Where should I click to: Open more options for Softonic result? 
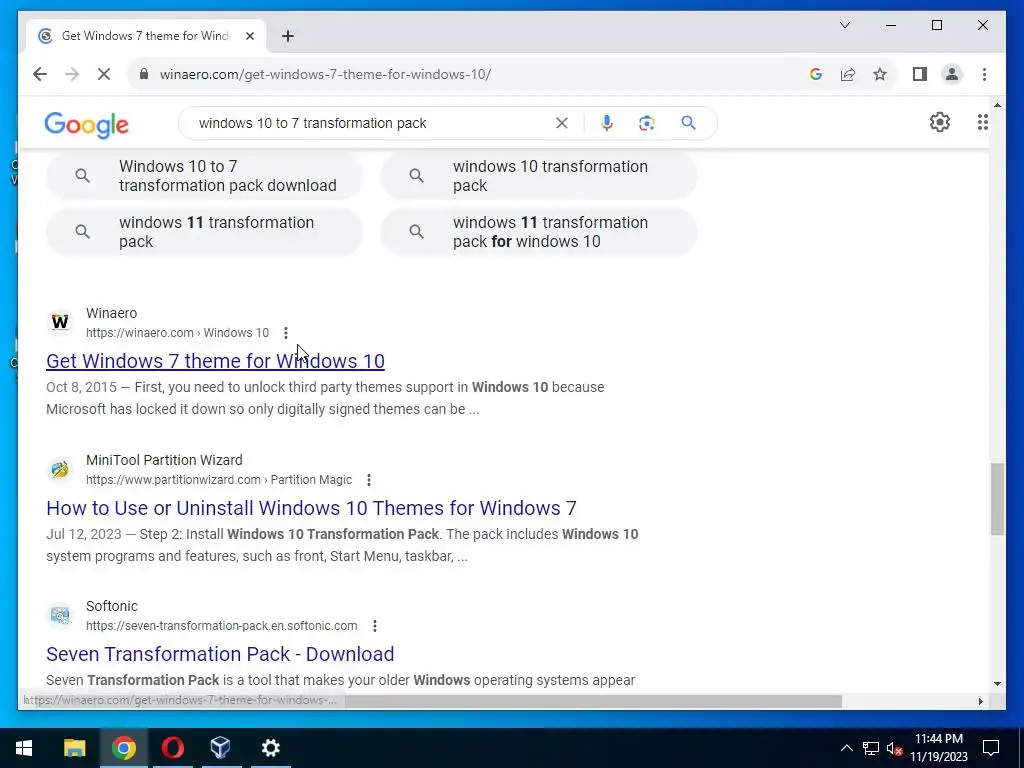[375, 626]
